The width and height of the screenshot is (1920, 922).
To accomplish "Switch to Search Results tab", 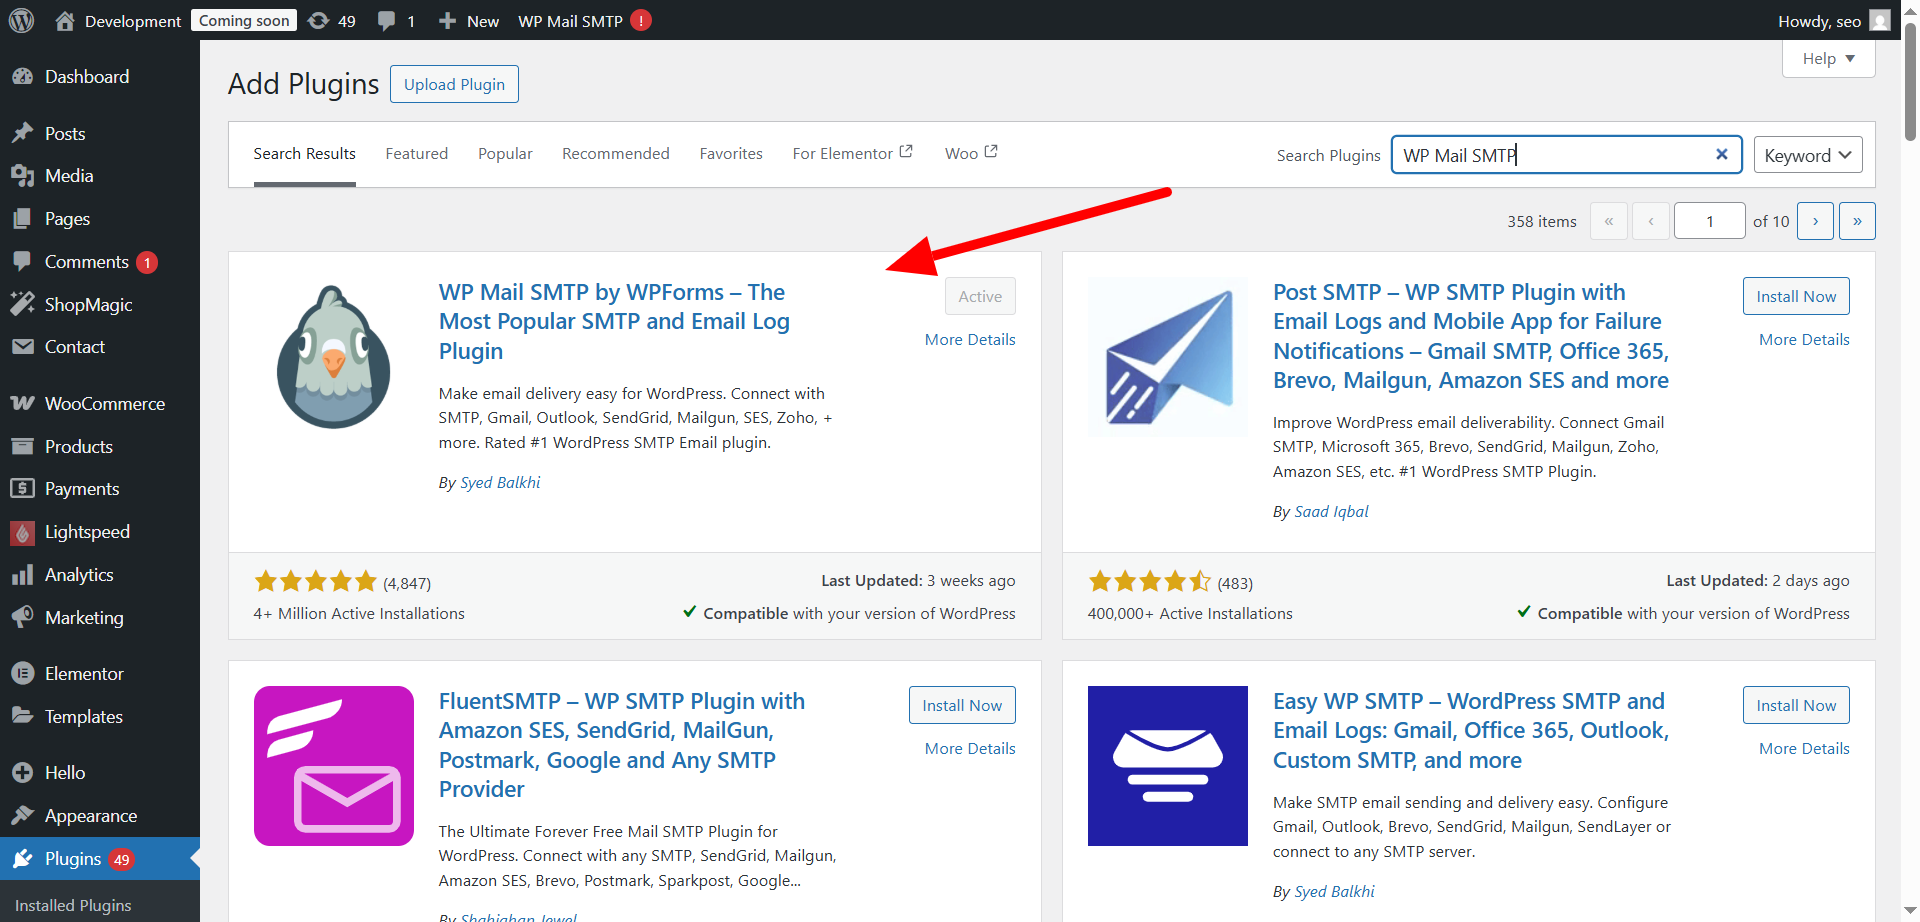I will coord(304,154).
